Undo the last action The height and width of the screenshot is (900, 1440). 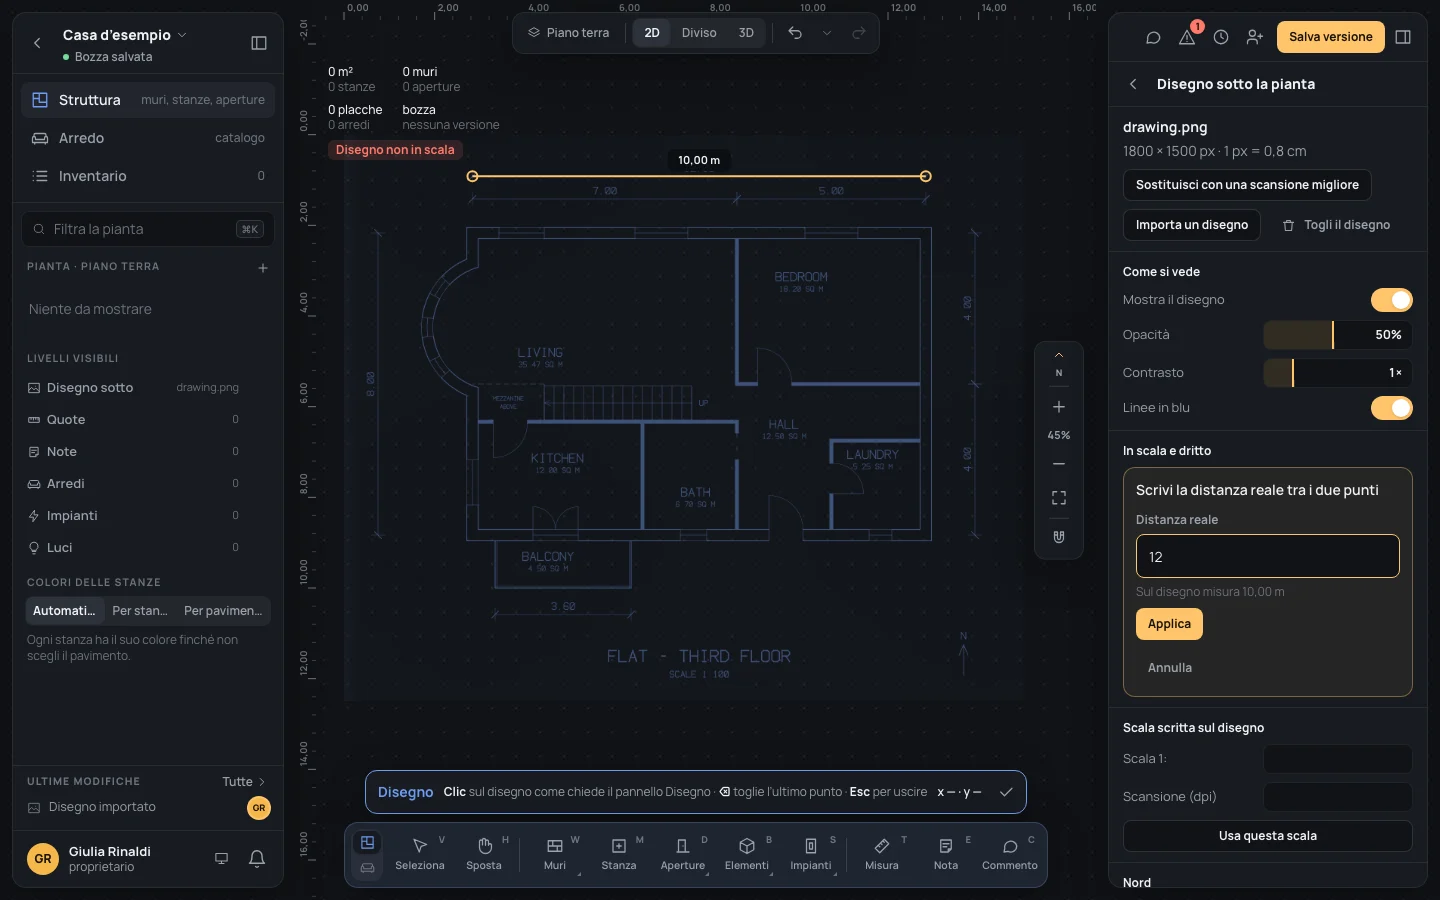795,33
